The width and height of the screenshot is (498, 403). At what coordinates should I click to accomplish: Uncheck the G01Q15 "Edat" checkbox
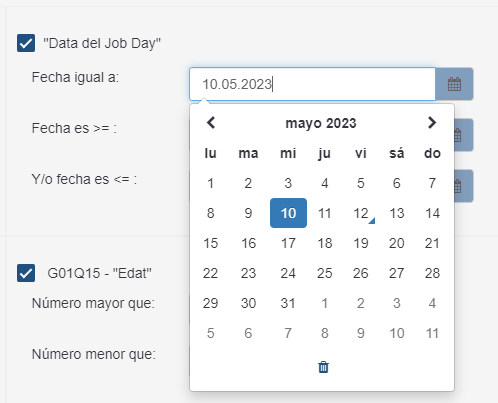click(x=26, y=273)
